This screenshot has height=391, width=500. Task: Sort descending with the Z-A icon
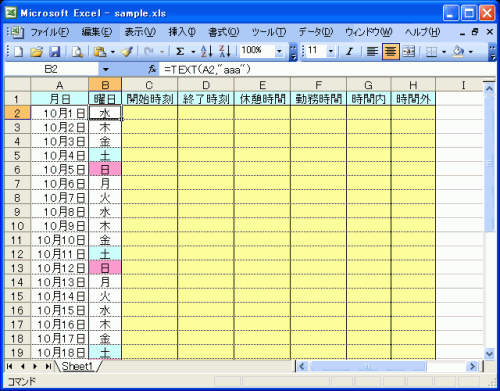coord(225,52)
